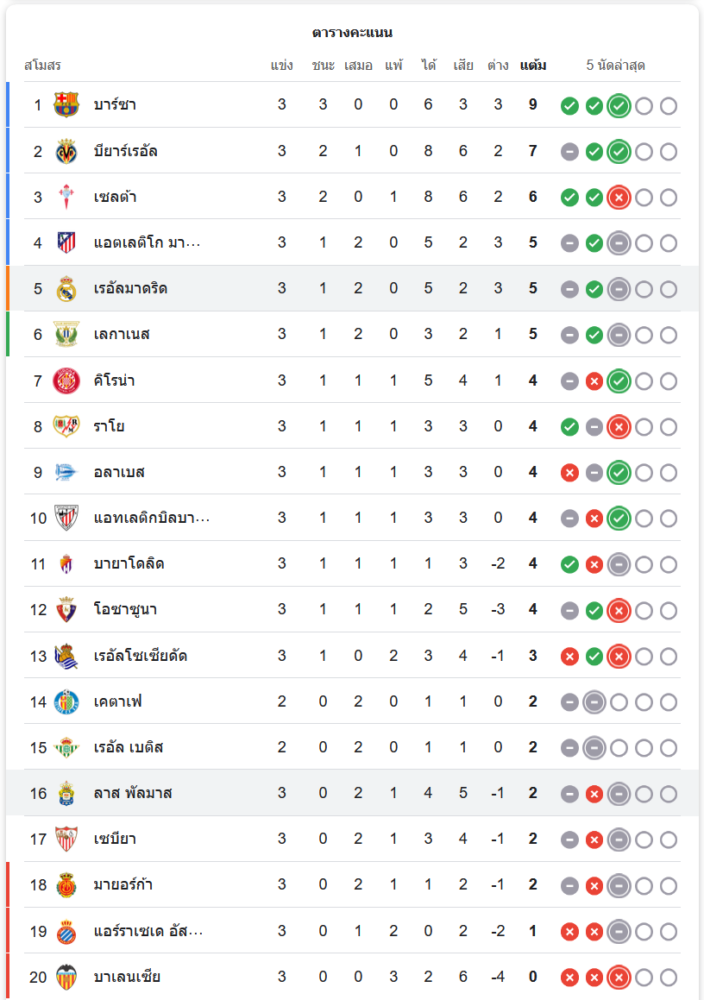
Task: Click Celta's red loss result circle
Action: click(619, 198)
